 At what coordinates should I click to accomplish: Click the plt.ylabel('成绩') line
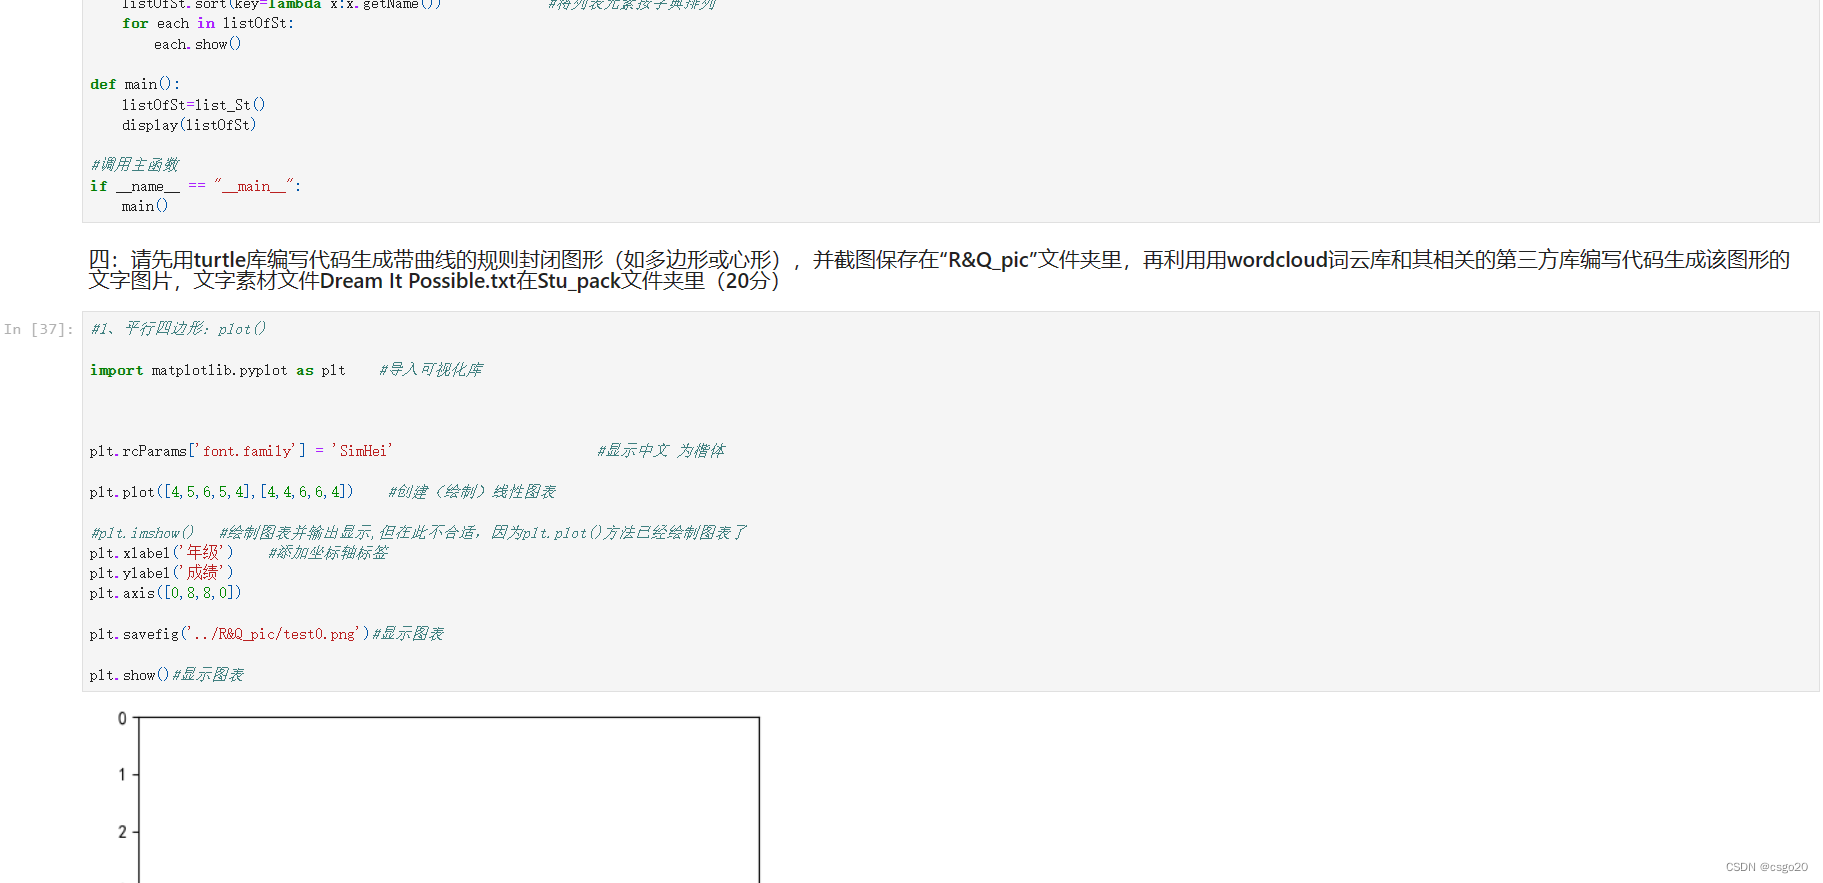click(161, 573)
